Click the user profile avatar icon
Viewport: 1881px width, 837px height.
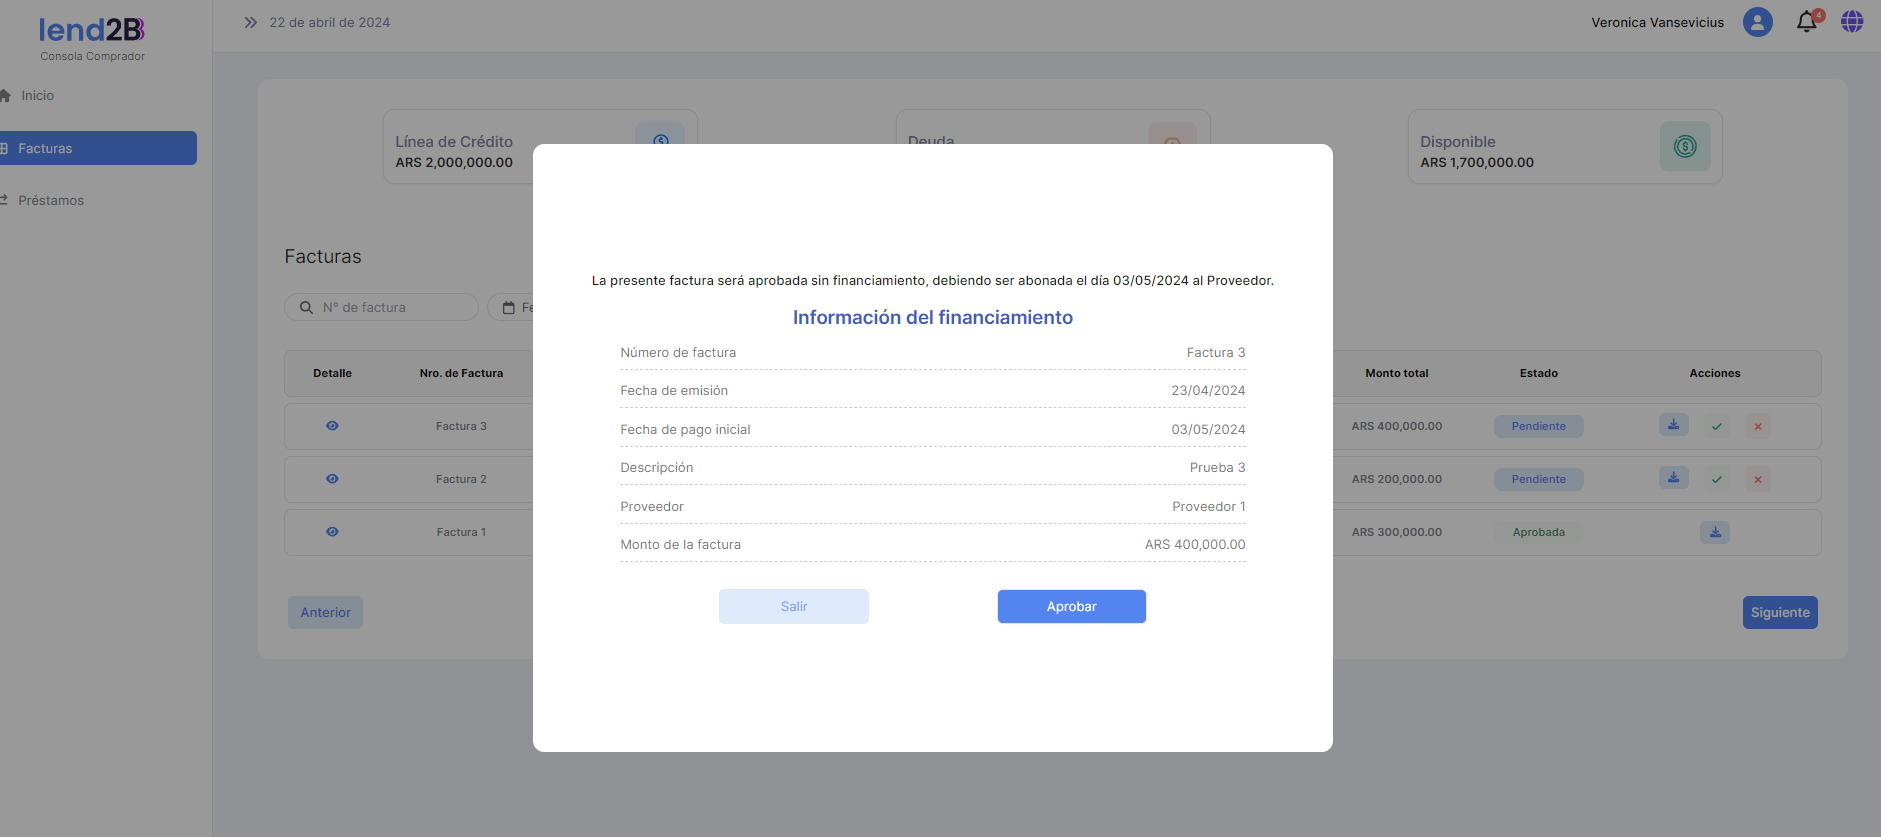(1757, 22)
